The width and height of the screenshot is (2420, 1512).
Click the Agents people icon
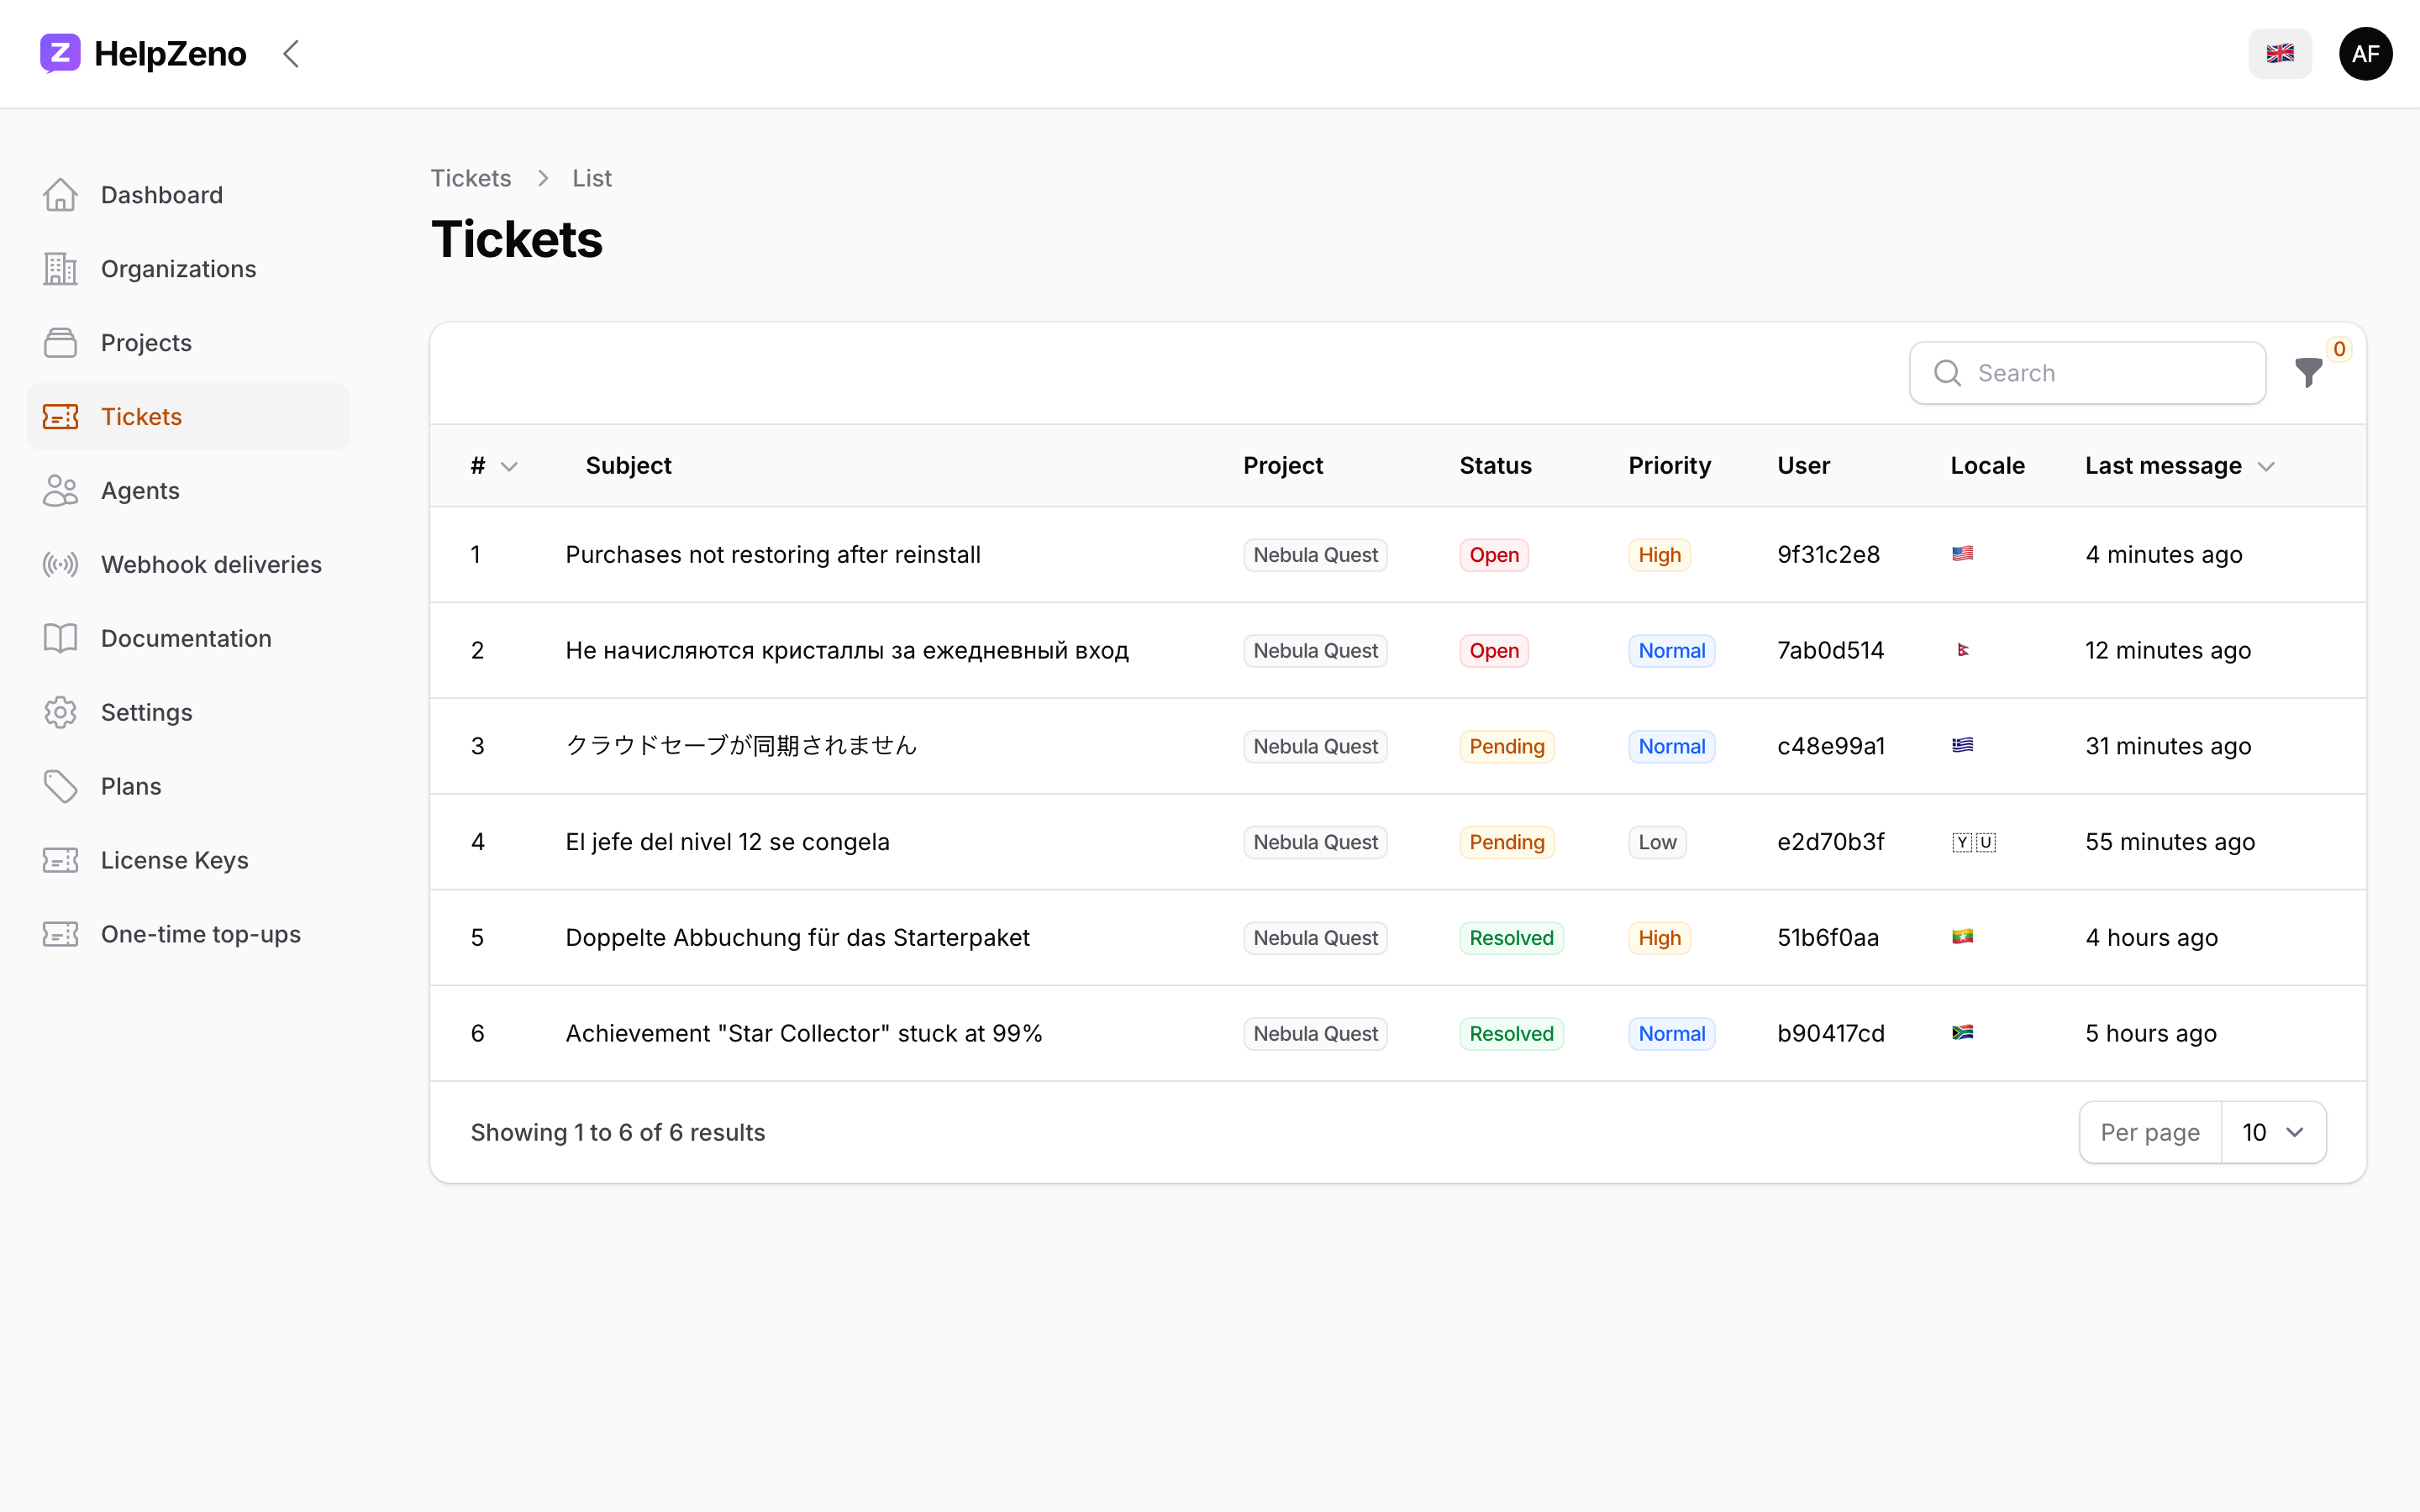click(x=60, y=491)
